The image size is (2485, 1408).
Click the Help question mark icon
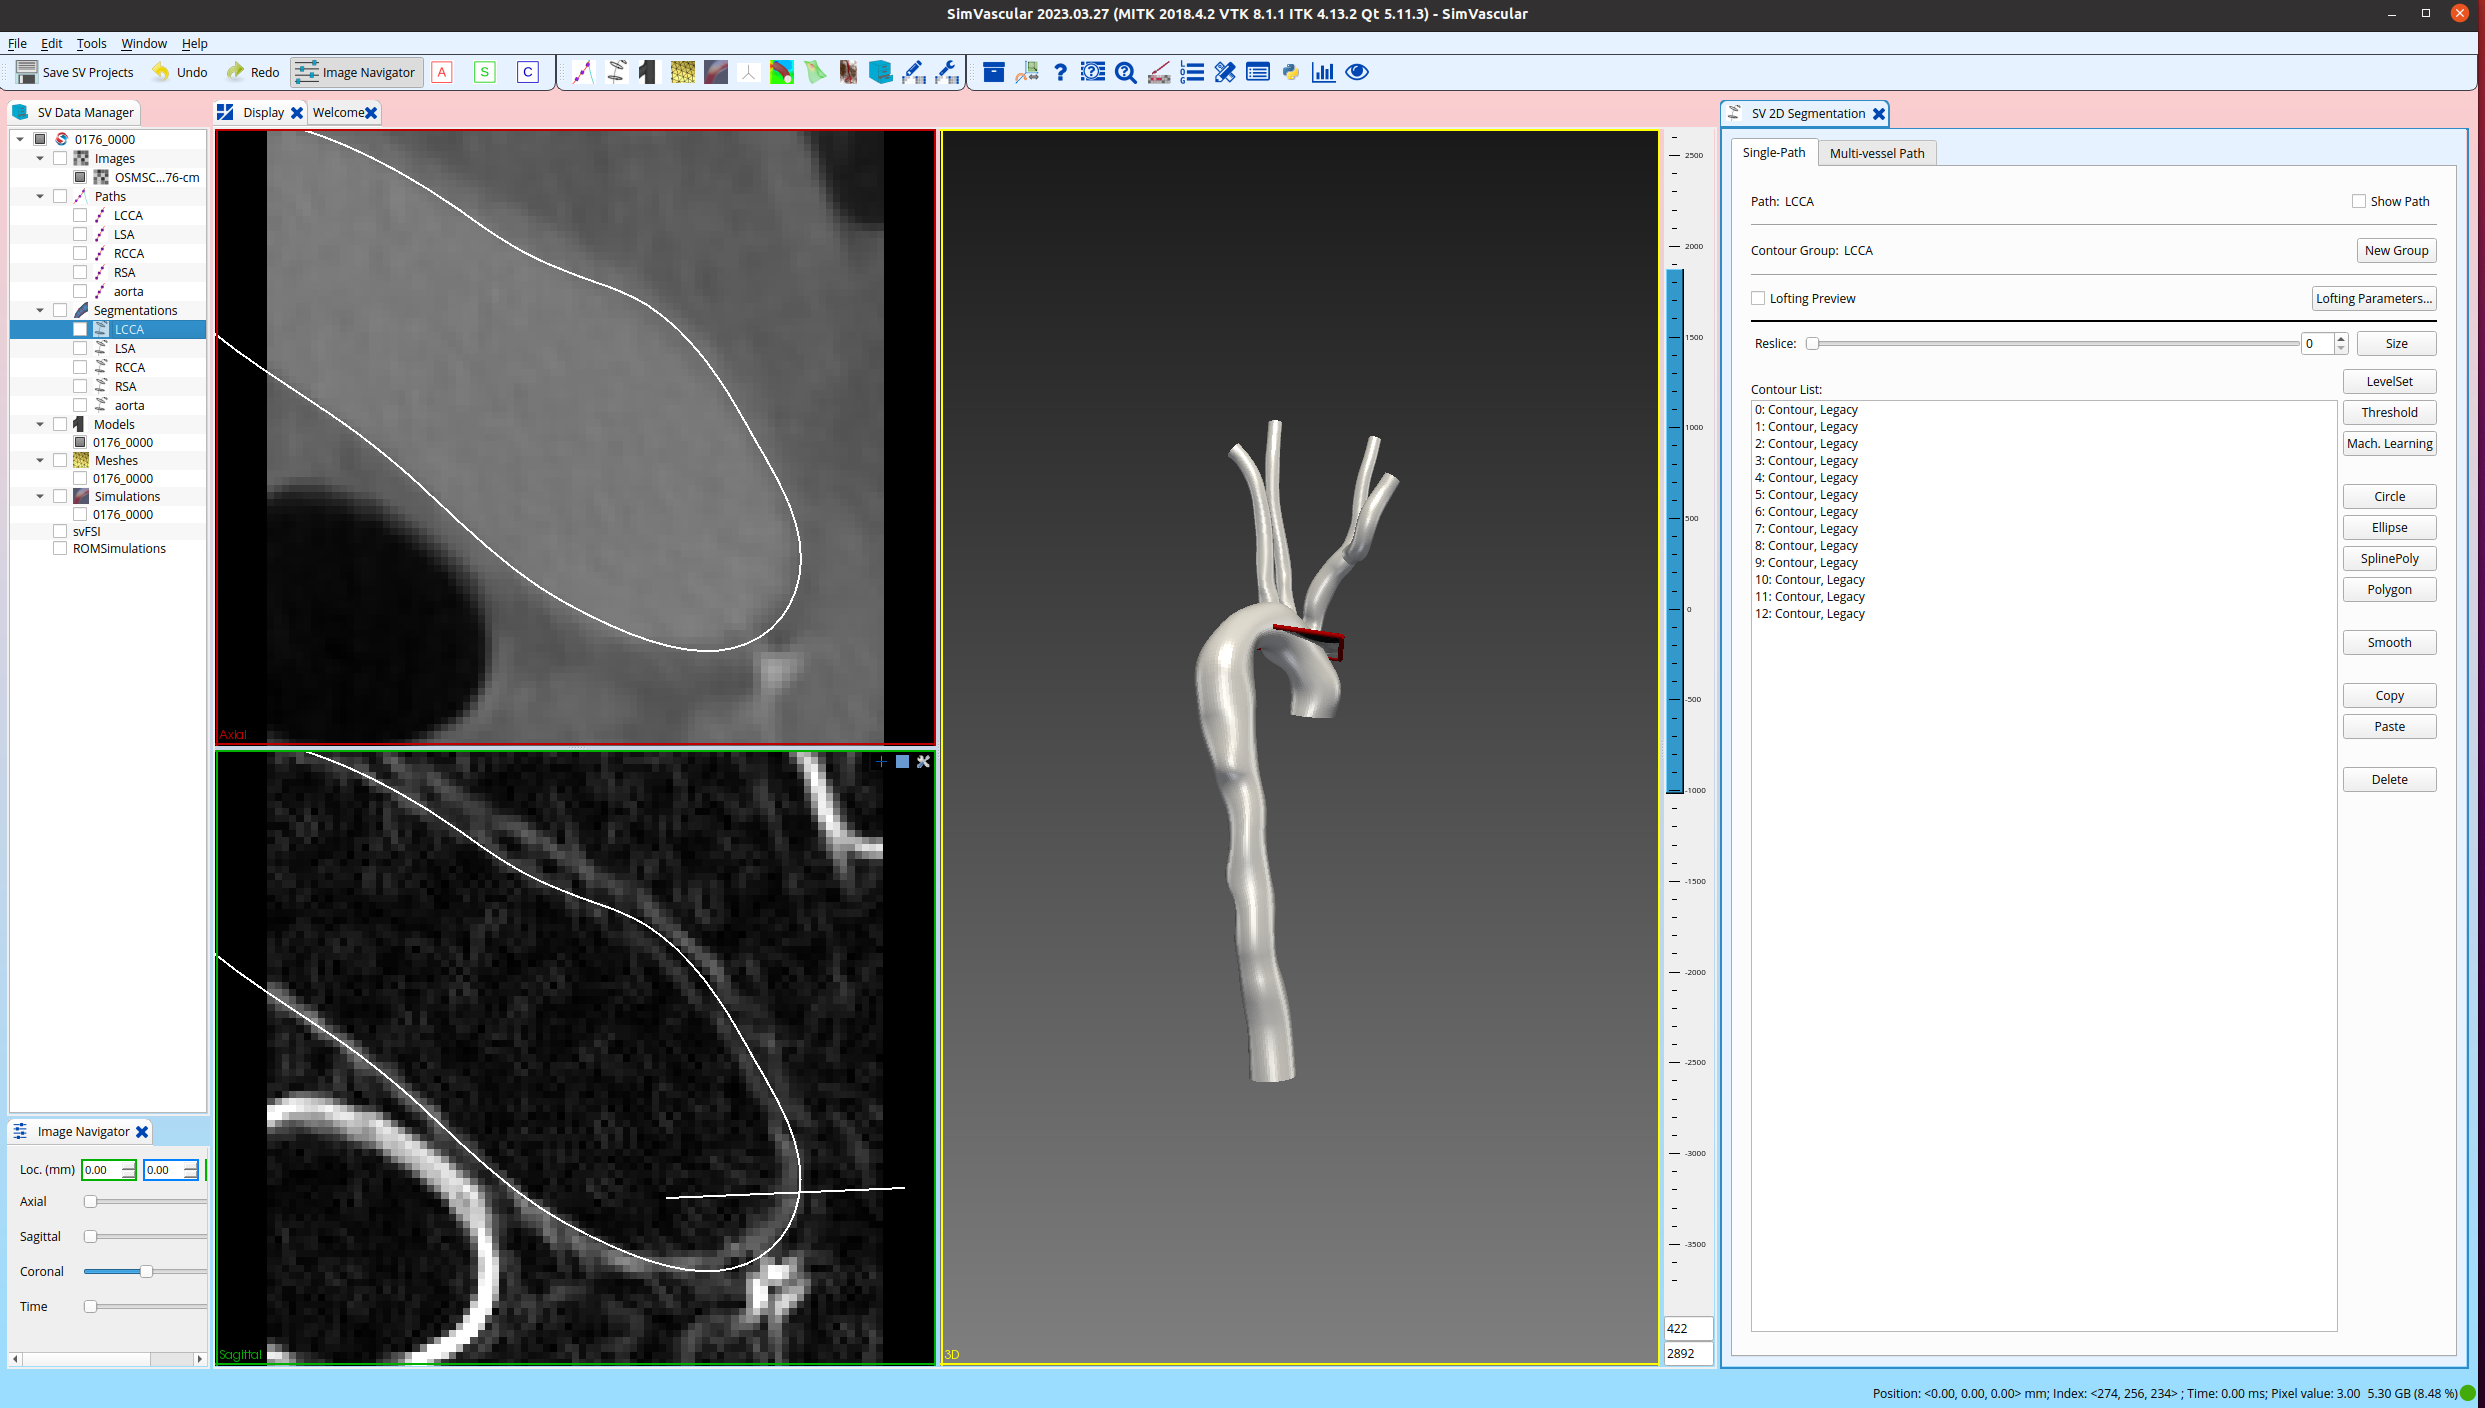tap(1059, 72)
